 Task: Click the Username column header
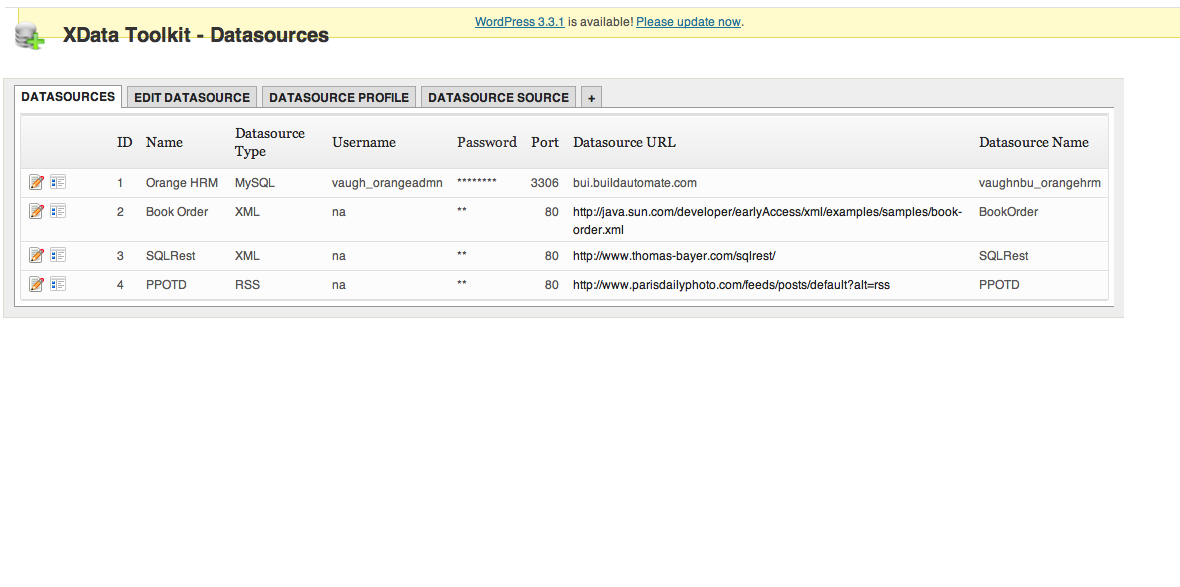363,142
